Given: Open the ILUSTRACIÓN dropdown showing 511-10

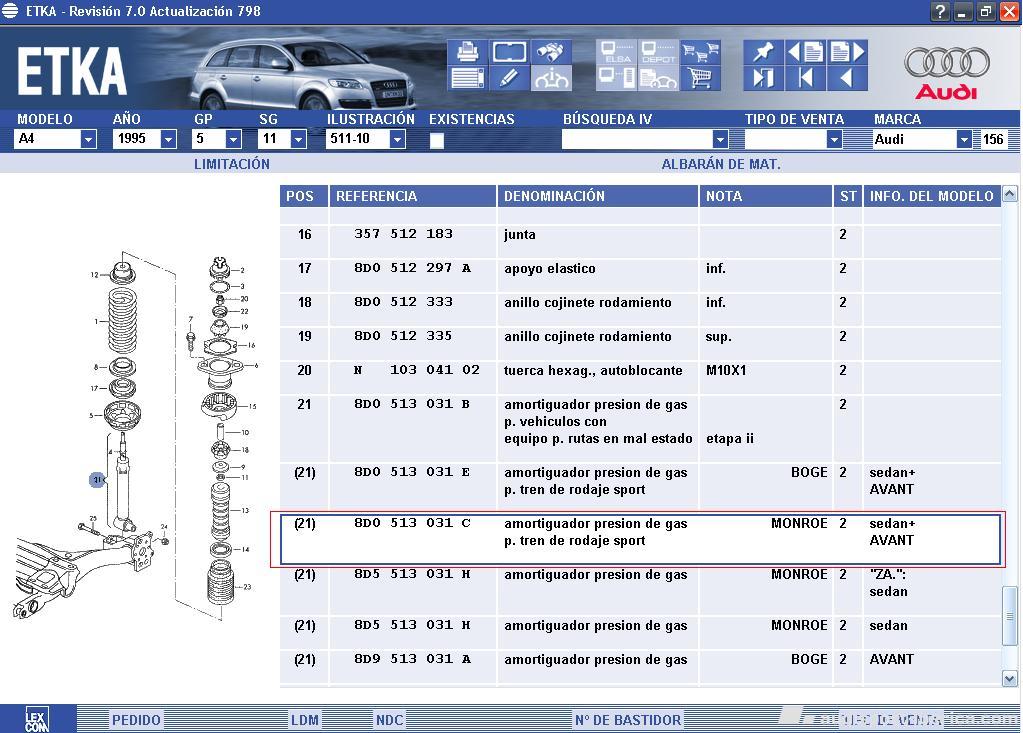Looking at the screenshot, I should tap(397, 139).
